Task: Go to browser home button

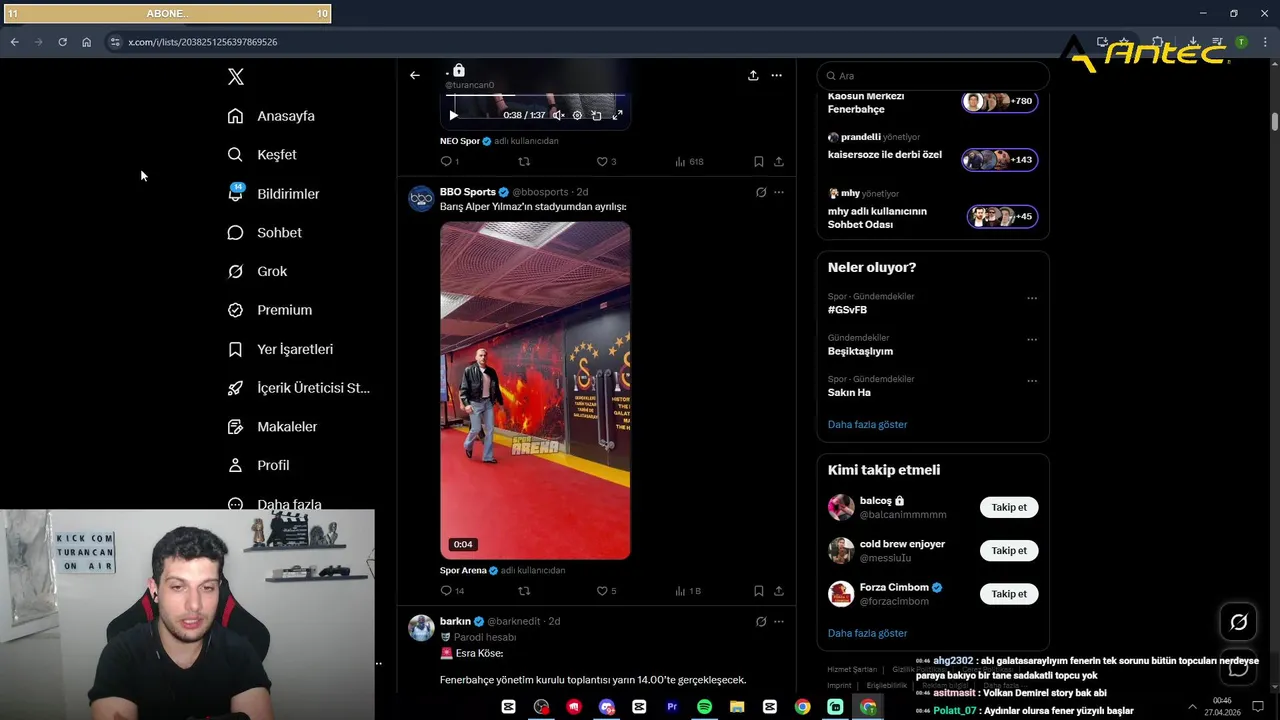Action: [87, 42]
